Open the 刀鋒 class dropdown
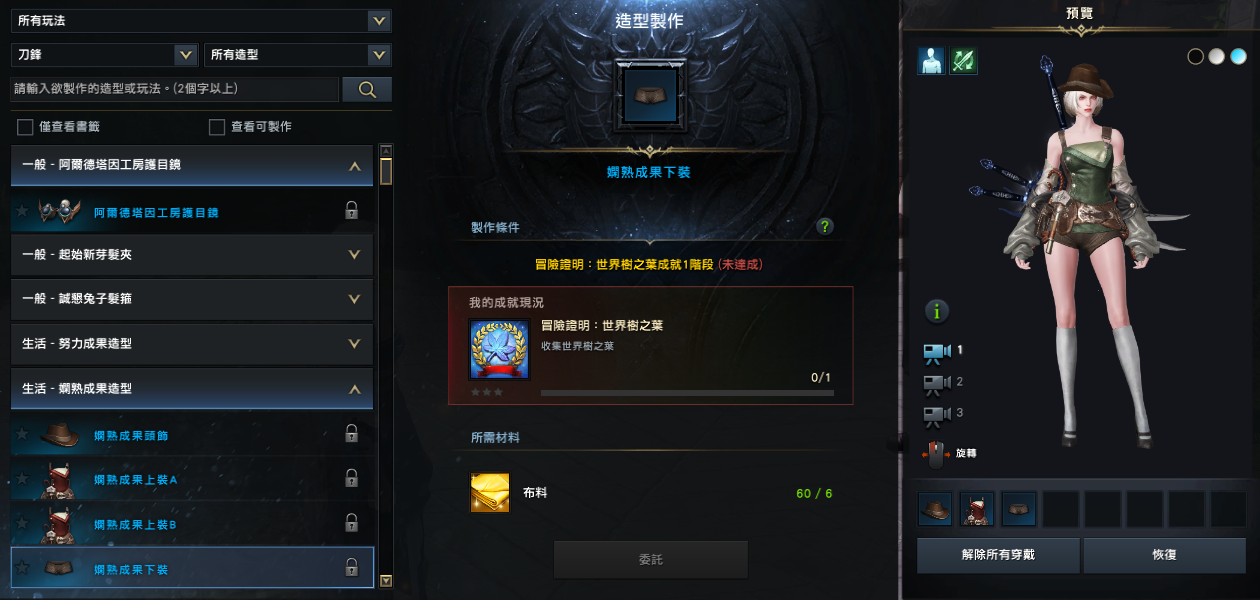The width and height of the screenshot is (1260, 600). (x=104, y=55)
